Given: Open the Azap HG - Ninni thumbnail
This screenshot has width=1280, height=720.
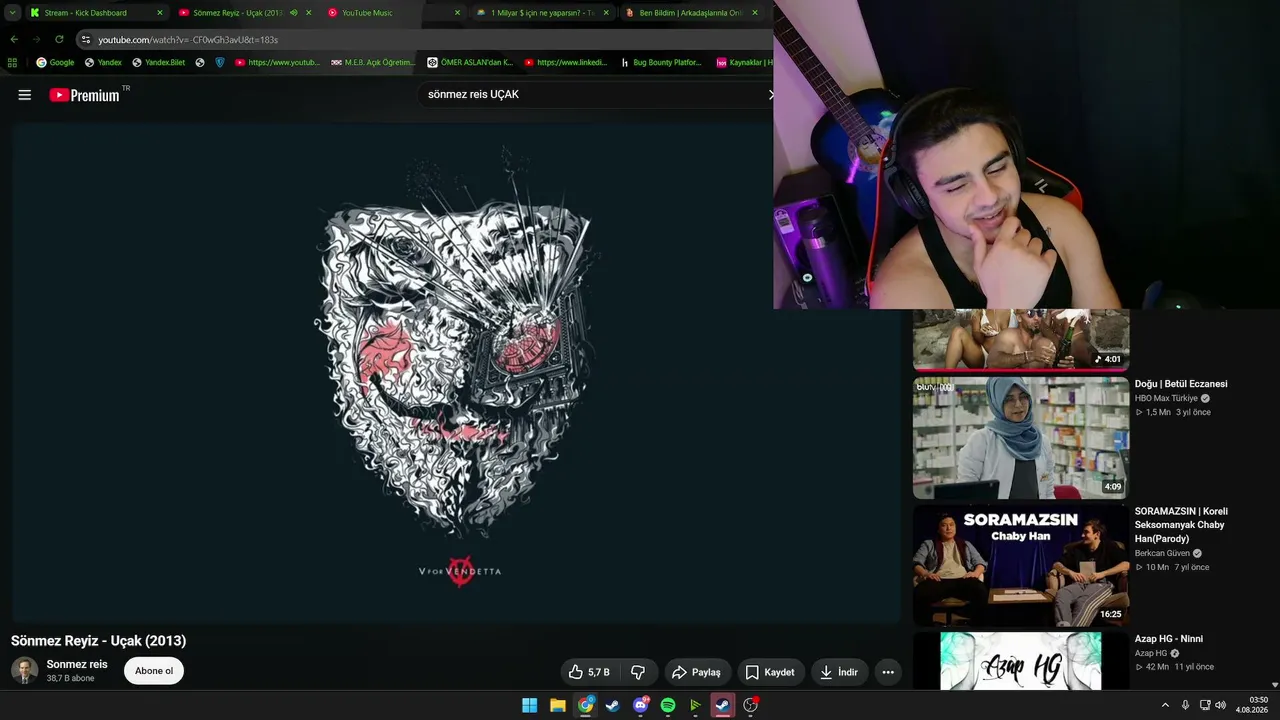Looking at the screenshot, I should pos(1021,661).
